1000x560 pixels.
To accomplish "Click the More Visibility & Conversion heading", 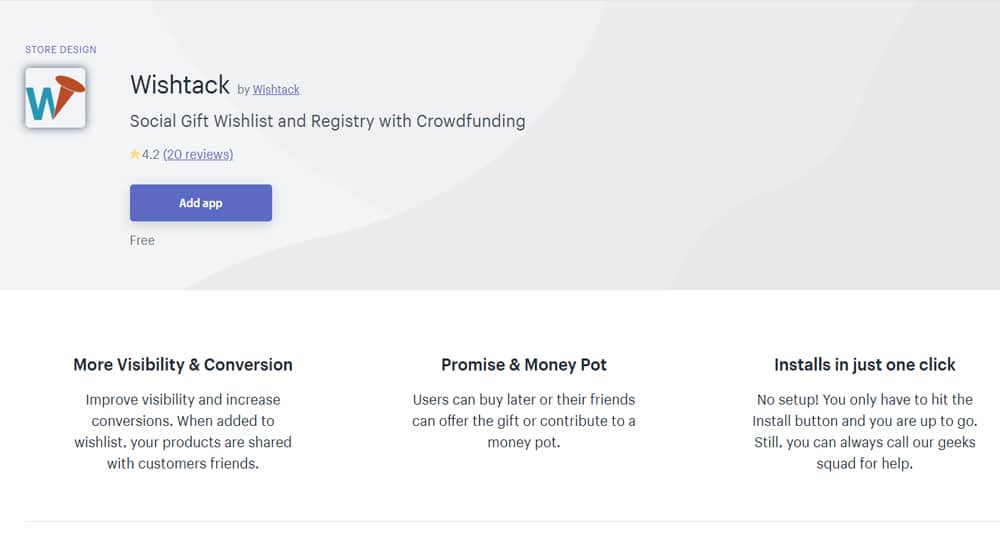I will (x=183, y=365).
